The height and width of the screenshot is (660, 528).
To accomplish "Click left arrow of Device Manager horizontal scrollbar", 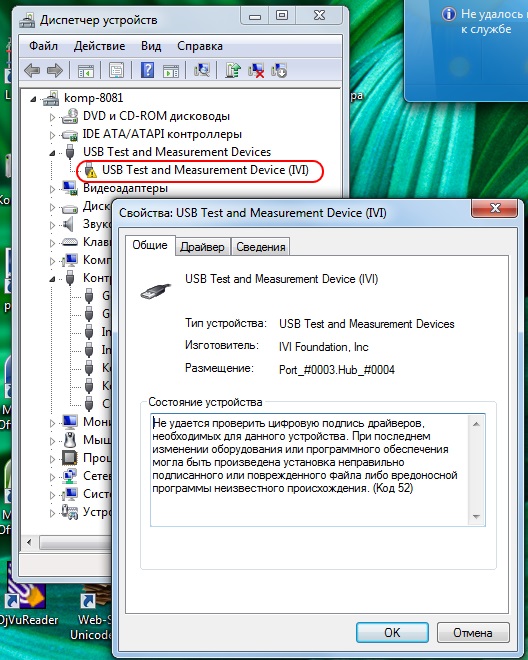I will [x=29, y=542].
